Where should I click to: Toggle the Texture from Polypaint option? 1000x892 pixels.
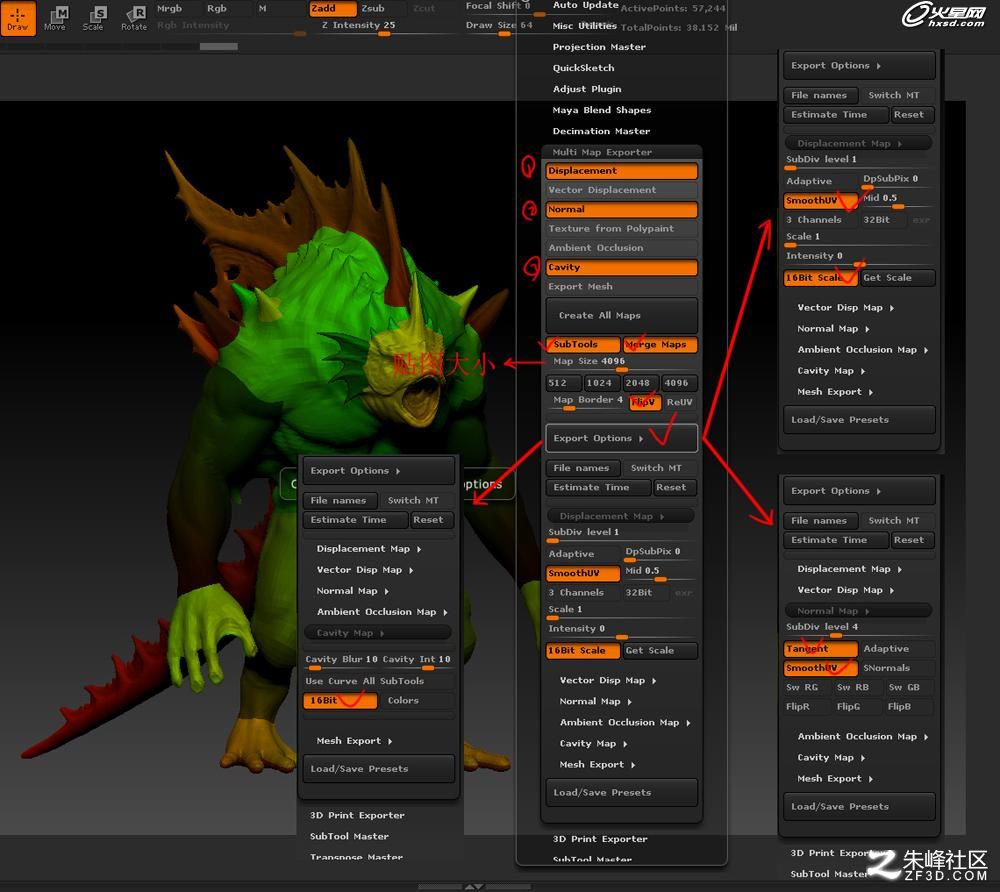pos(622,229)
